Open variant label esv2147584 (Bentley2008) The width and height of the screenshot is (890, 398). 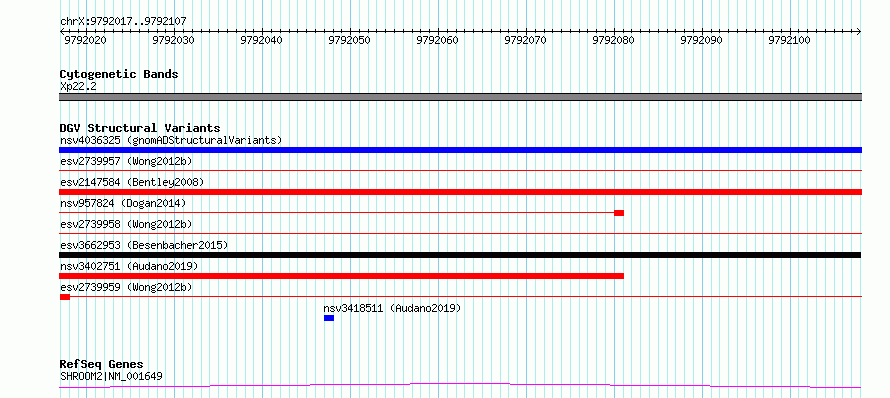[132, 182]
